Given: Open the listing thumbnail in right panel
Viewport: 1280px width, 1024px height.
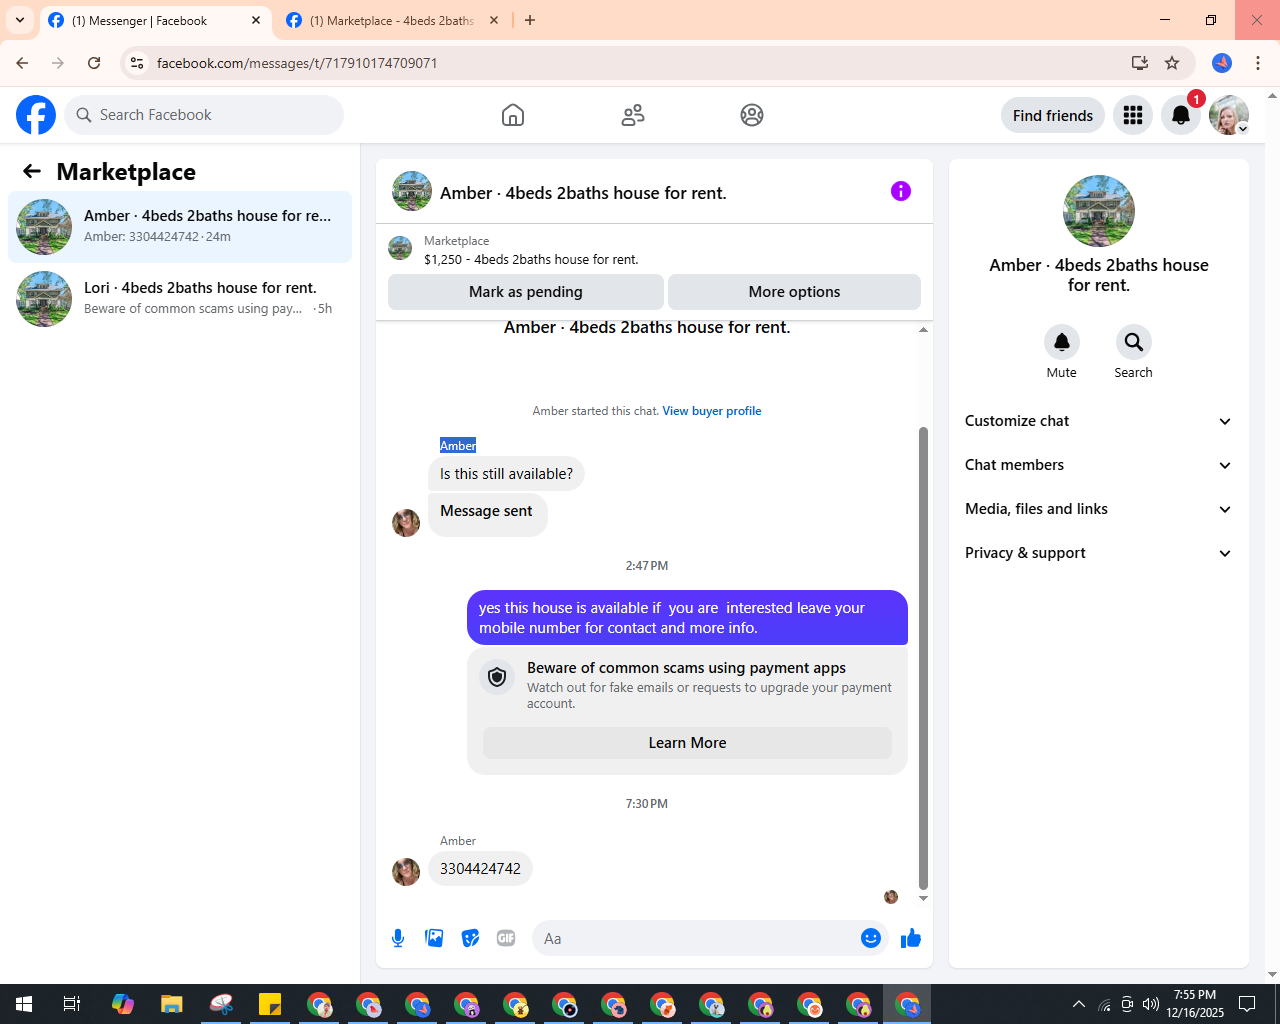Looking at the screenshot, I should (x=1099, y=211).
